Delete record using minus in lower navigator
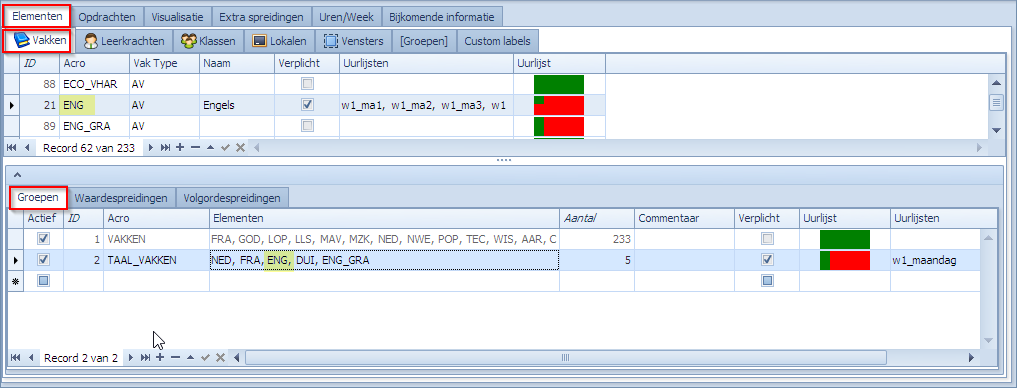 tap(174, 358)
